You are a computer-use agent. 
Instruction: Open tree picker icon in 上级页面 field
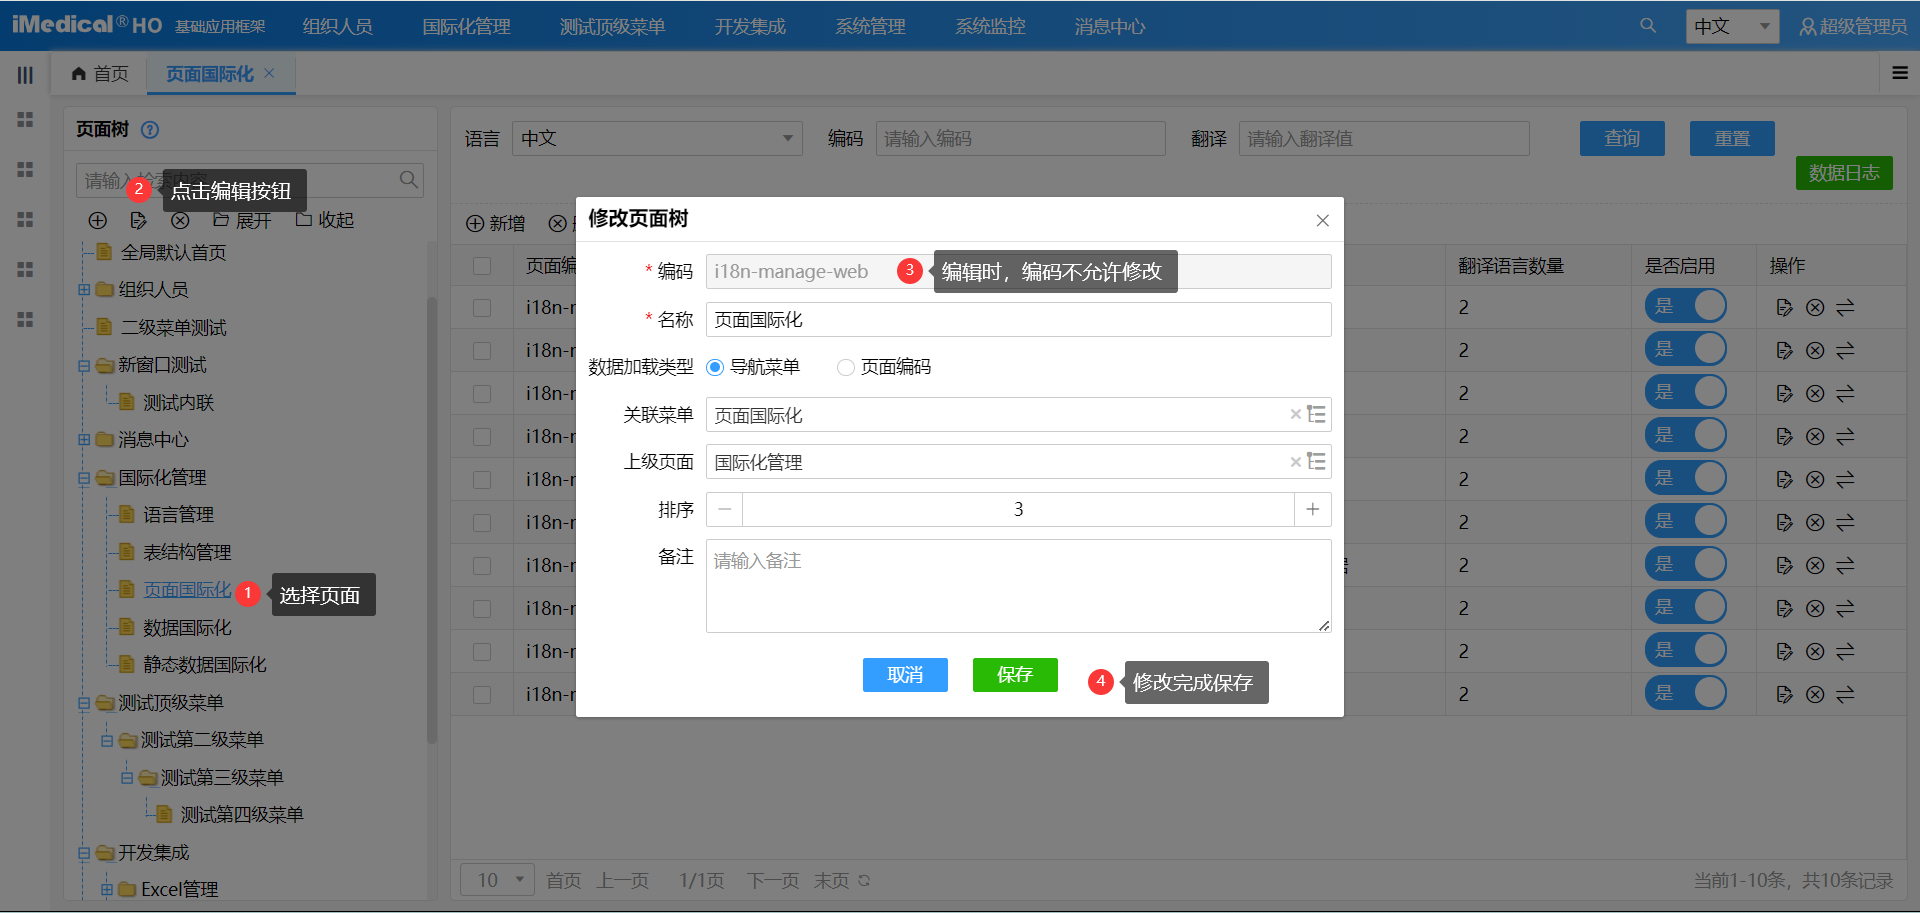(x=1317, y=461)
